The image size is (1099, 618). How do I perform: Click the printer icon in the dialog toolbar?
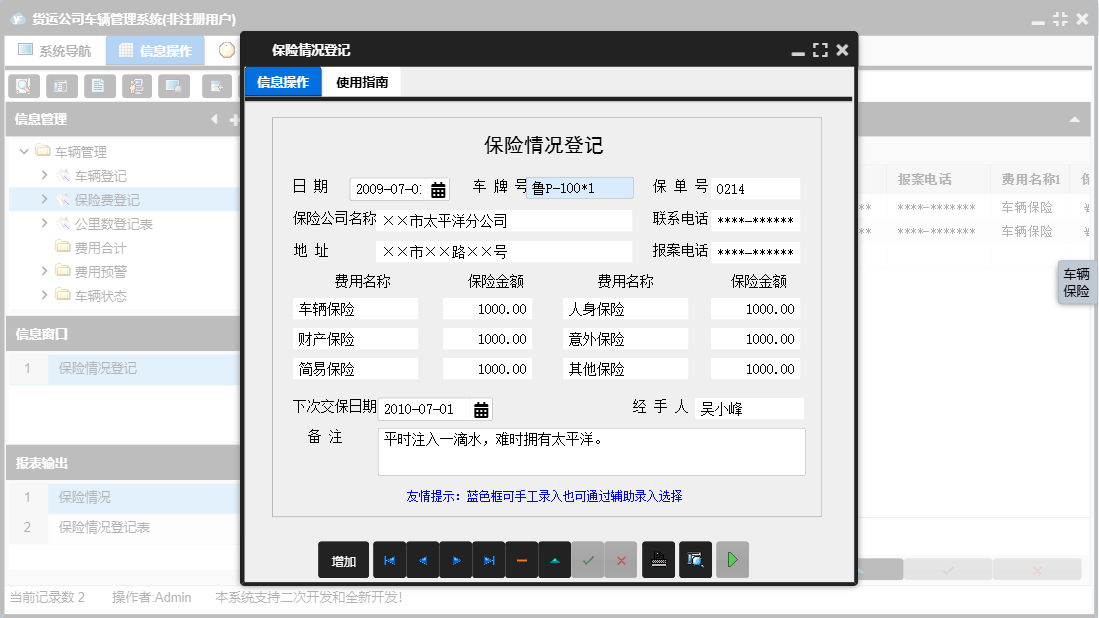click(x=659, y=560)
